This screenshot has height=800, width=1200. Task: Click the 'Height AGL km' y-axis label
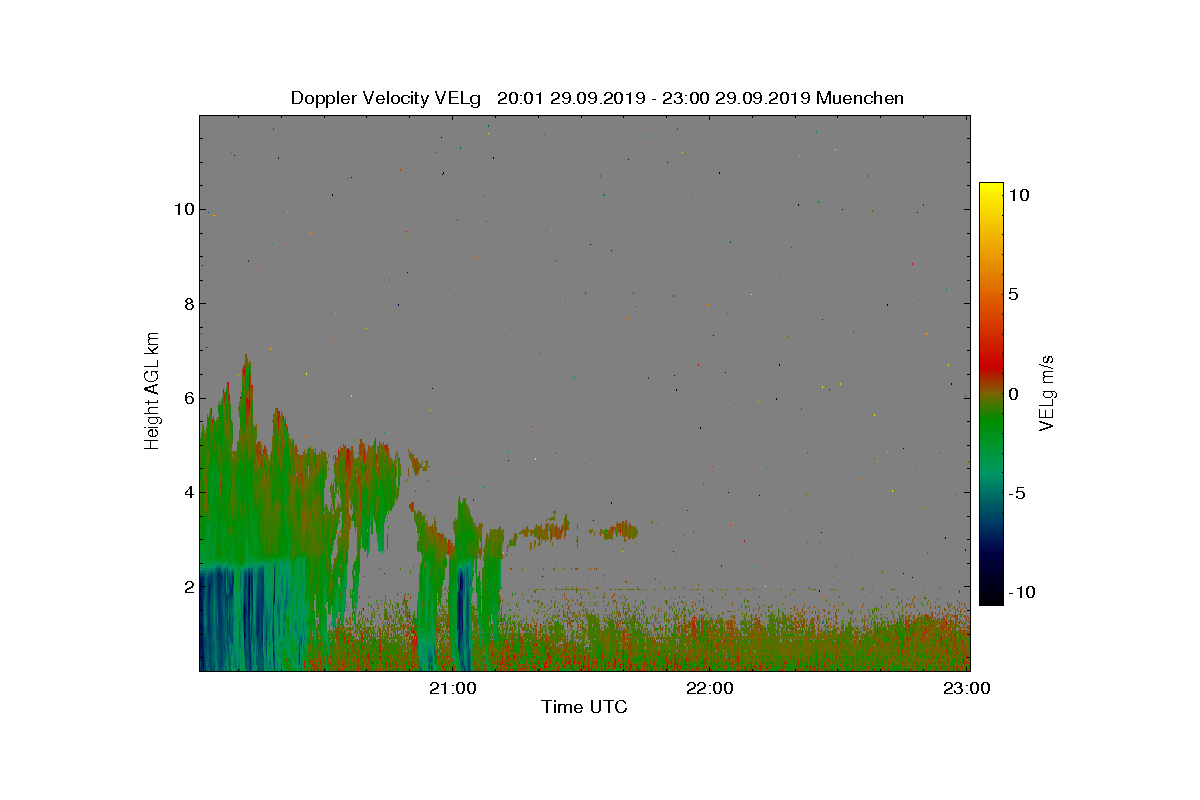tap(152, 391)
